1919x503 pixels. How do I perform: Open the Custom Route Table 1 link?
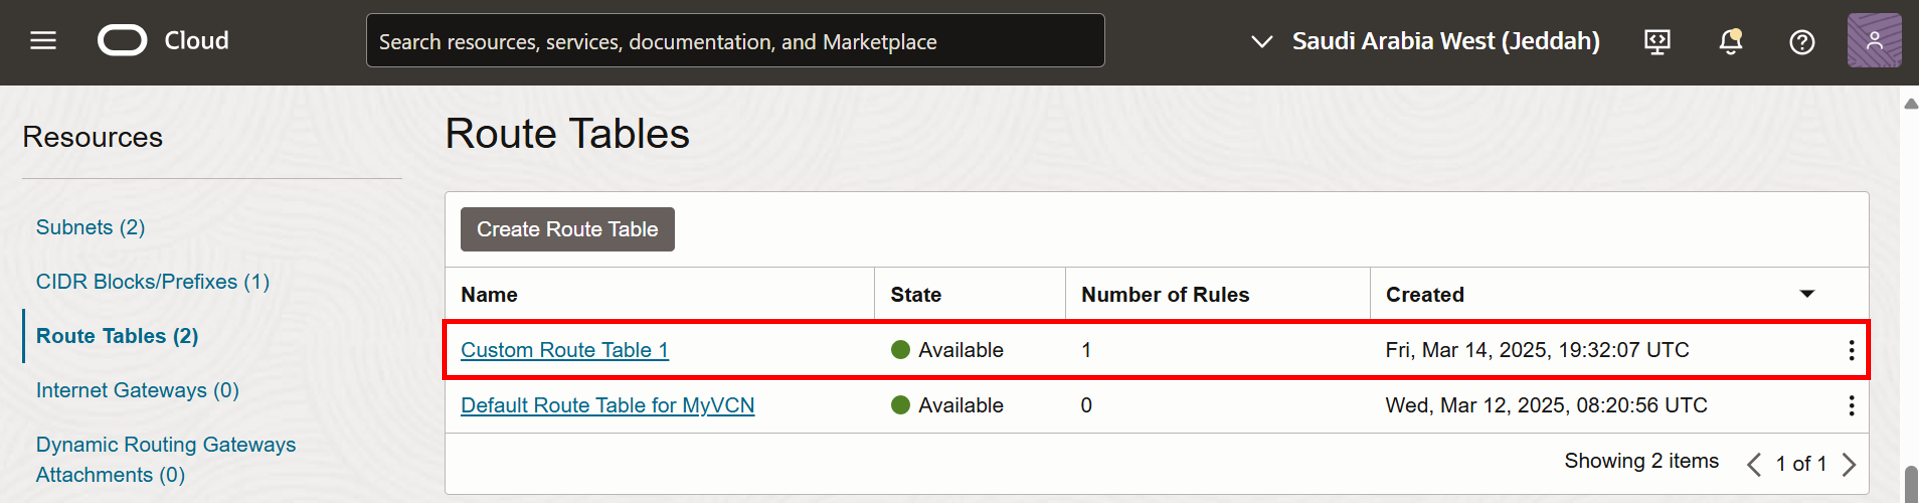564,350
